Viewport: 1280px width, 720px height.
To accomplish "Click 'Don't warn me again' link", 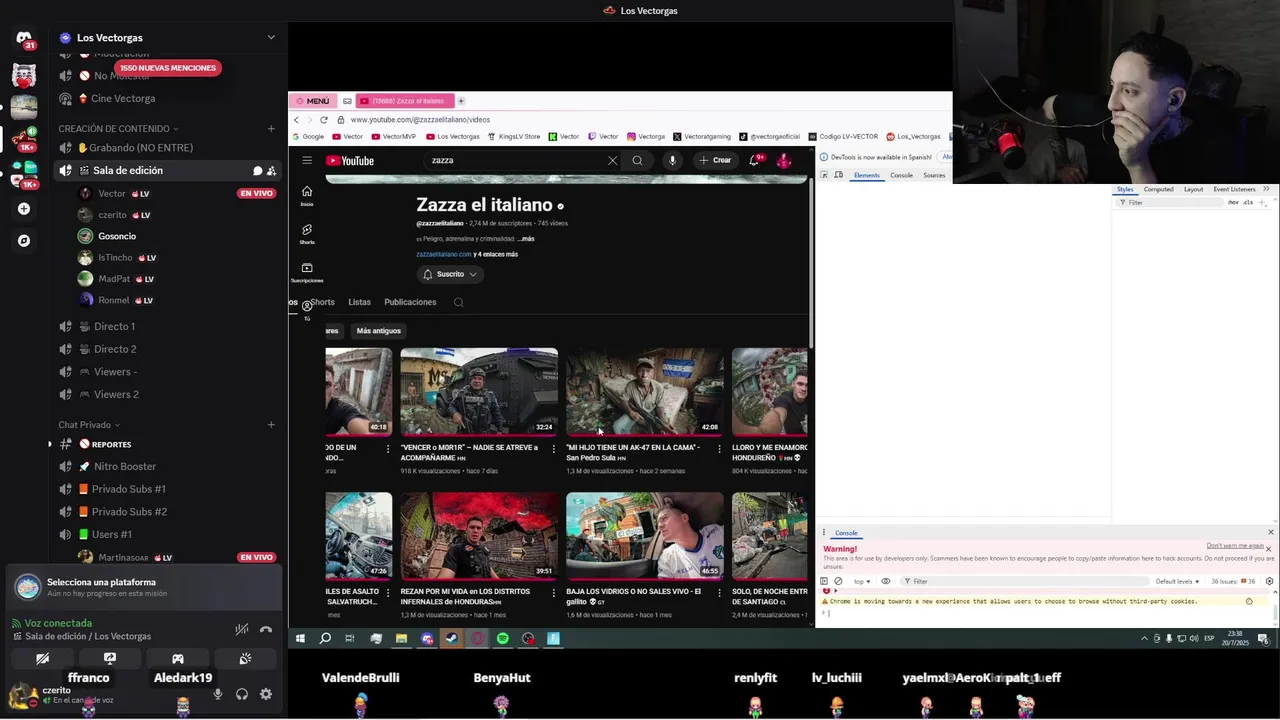I will point(1235,545).
